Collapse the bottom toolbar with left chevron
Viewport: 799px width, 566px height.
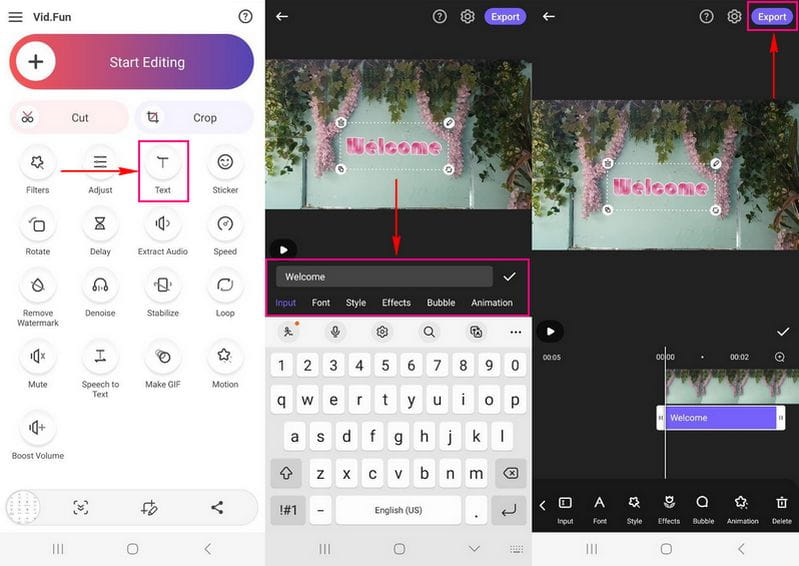click(542, 505)
